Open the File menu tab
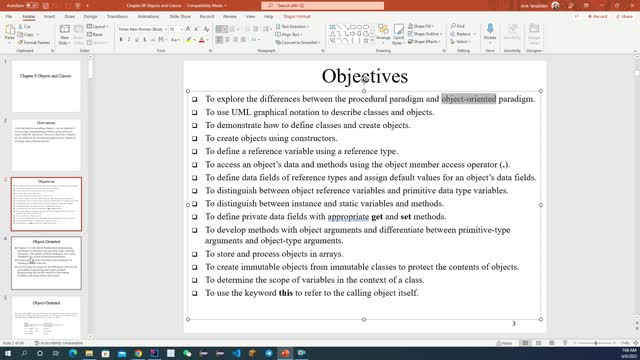640x360 pixels. (9, 17)
